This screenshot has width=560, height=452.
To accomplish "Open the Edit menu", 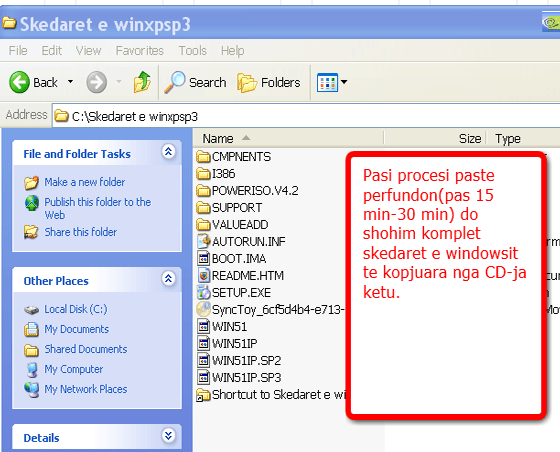I will point(51,50).
